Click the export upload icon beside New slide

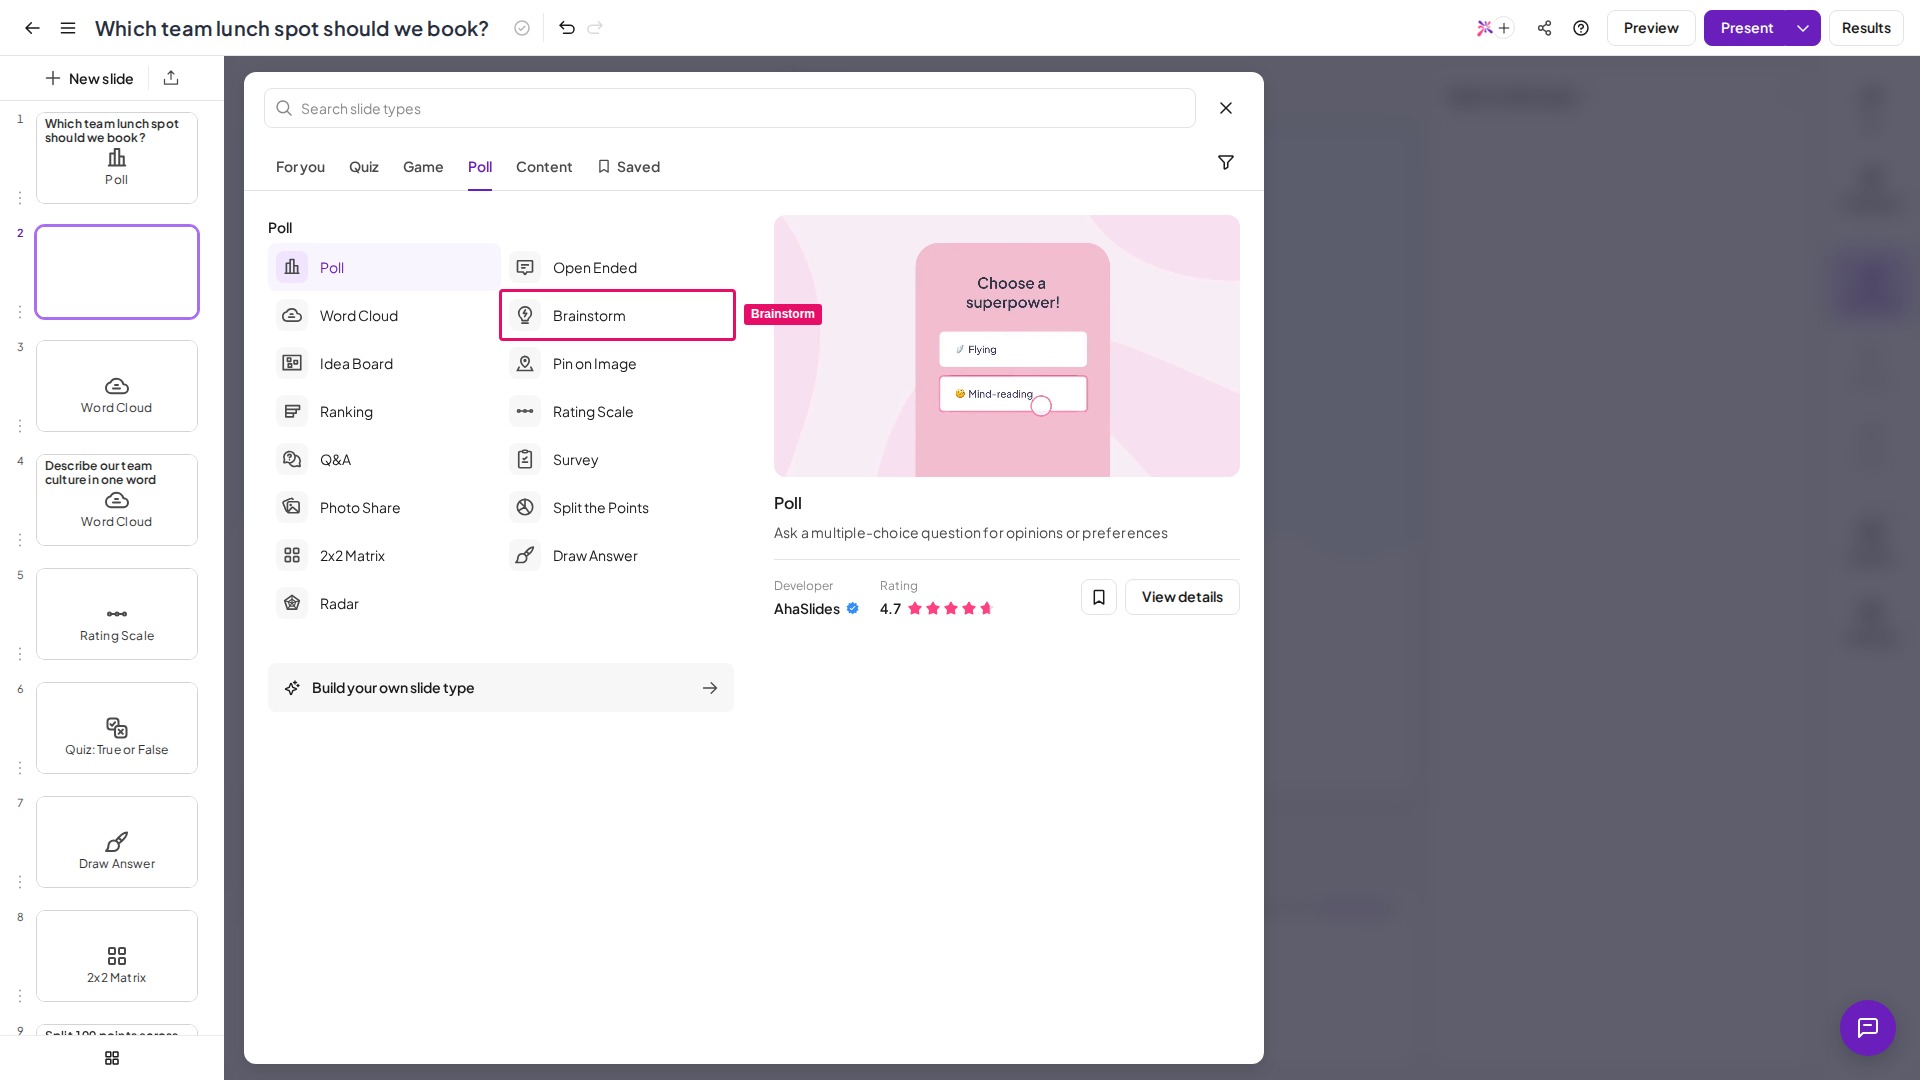(171, 78)
